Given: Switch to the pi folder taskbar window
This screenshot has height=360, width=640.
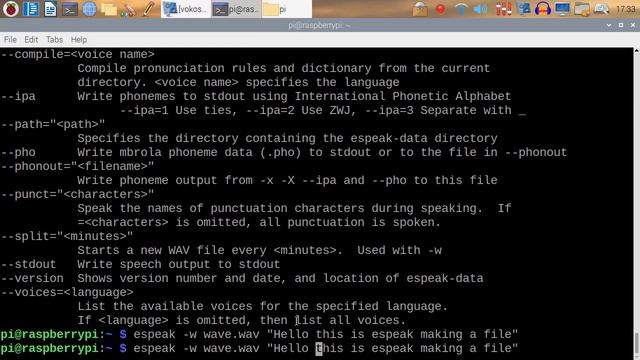Looking at the screenshot, I should [286, 9].
